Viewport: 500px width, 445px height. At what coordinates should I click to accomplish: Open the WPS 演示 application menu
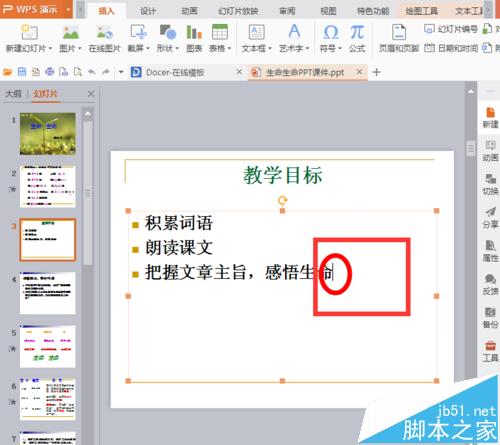coord(36,9)
